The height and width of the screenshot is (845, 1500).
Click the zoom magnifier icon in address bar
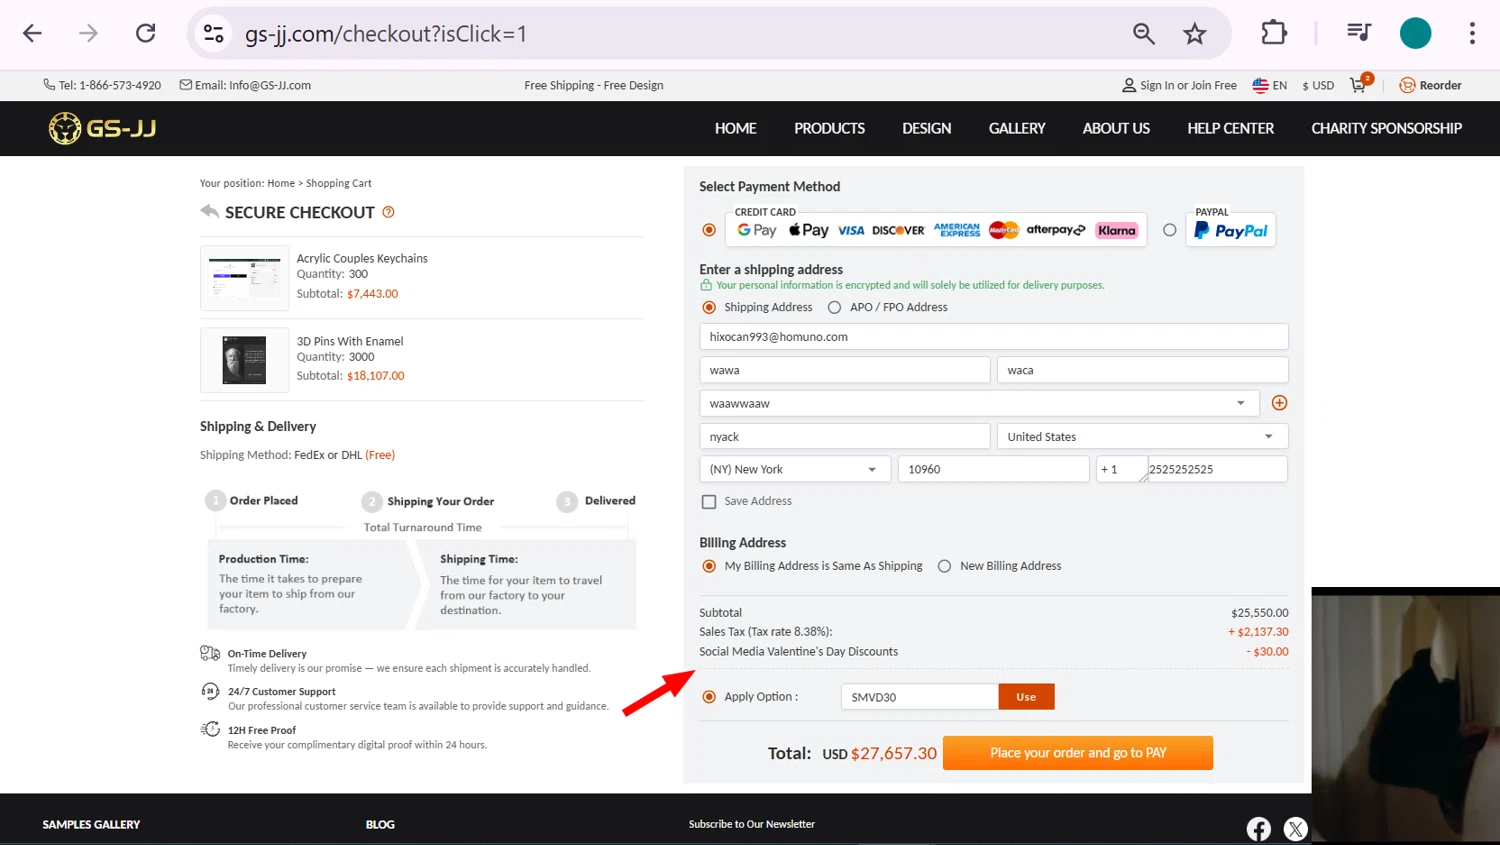(1144, 33)
